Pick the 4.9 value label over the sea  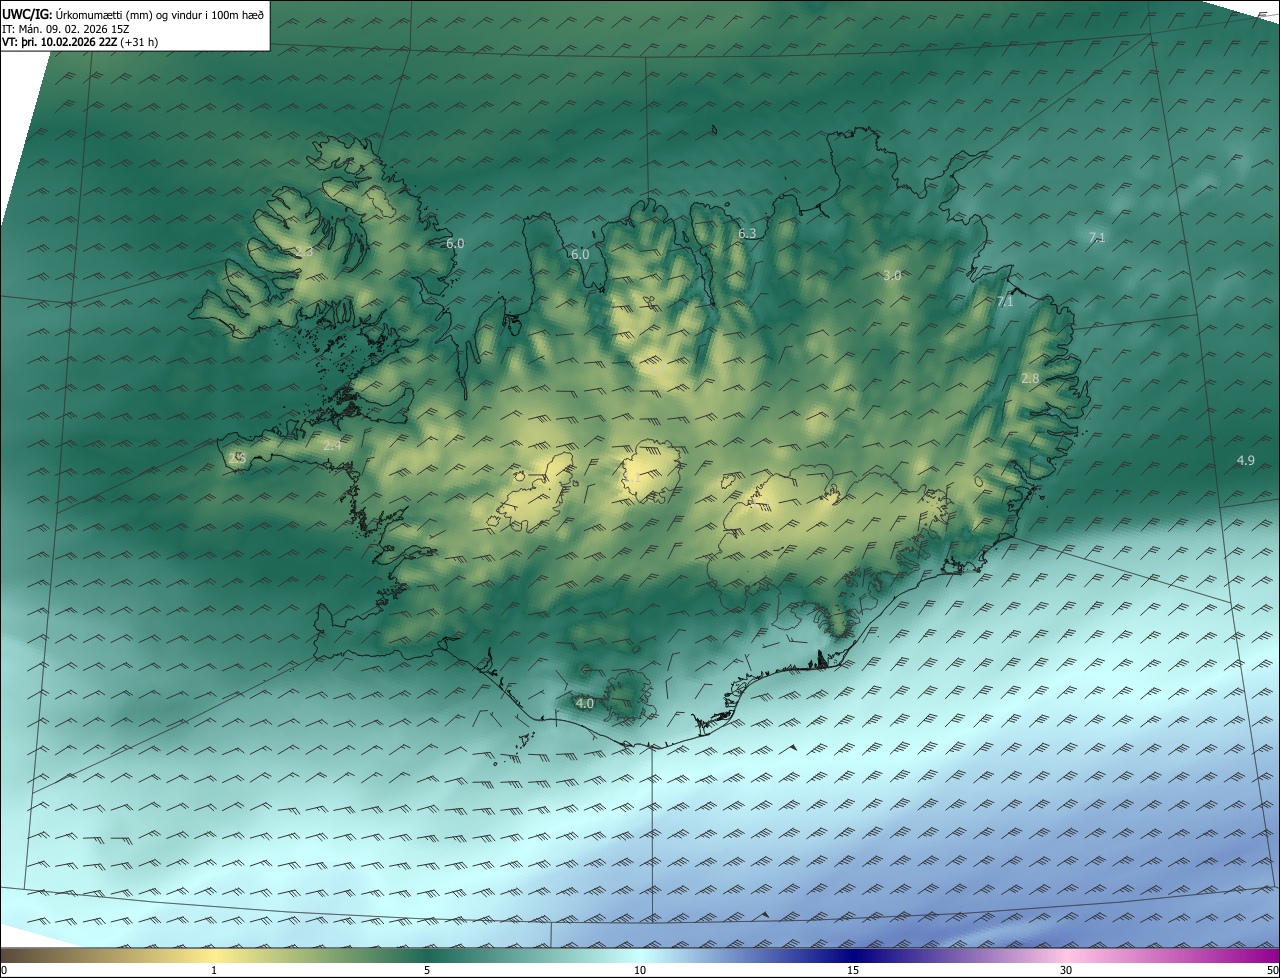coord(1245,460)
